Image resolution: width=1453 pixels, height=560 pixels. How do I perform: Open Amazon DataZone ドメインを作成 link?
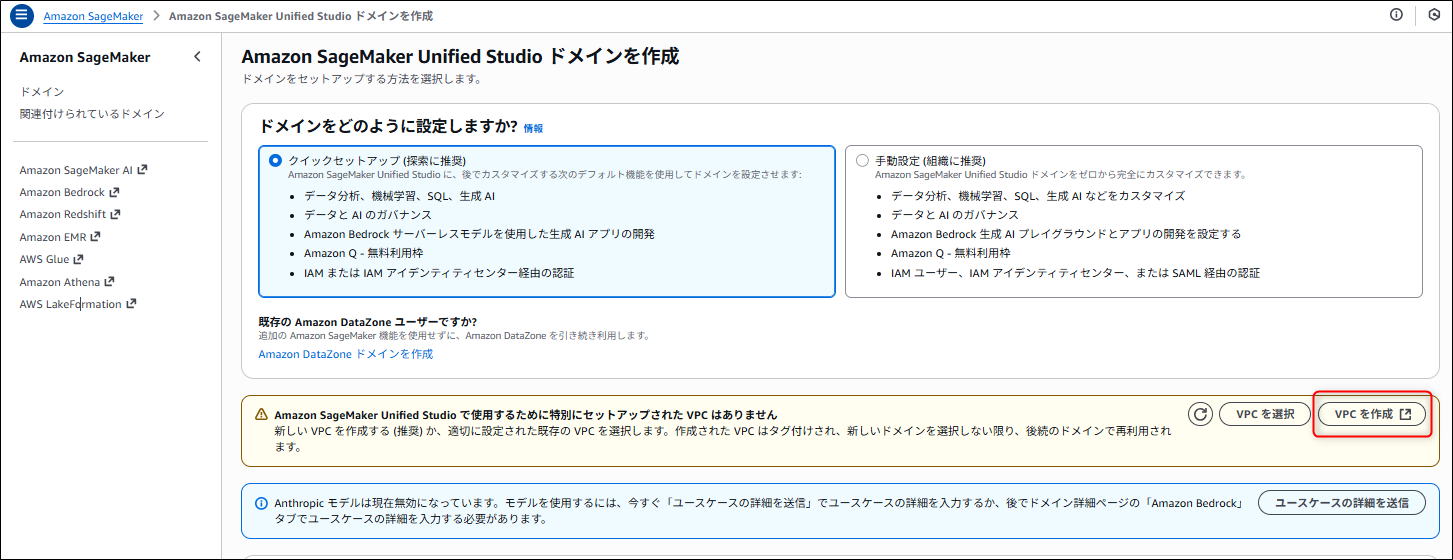[345, 354]
